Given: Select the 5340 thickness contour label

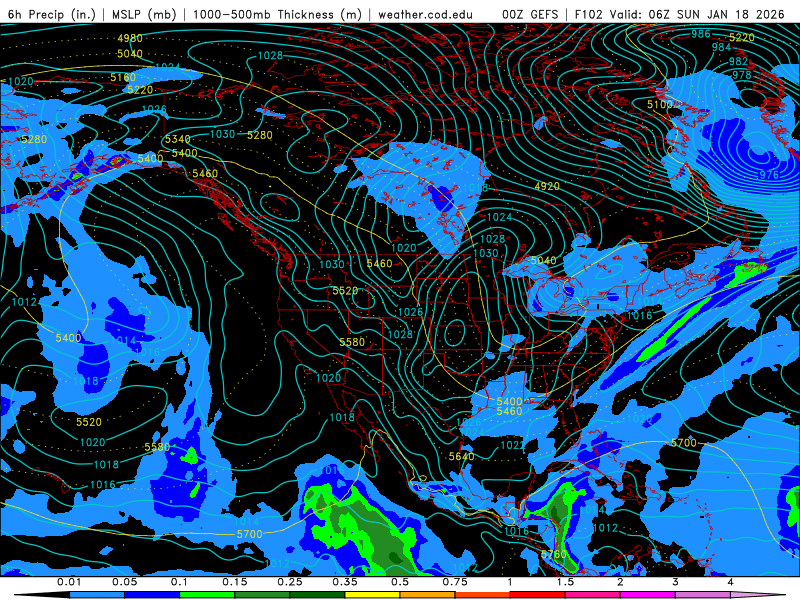Looking at the screenshot, I should click(178, 139).
